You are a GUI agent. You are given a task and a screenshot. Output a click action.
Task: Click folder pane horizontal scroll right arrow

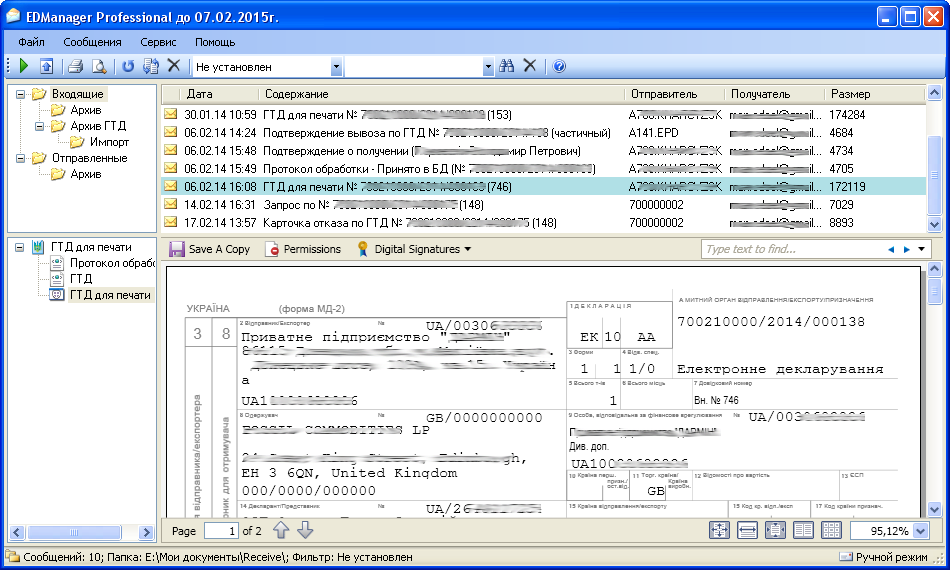click(146, 532)
